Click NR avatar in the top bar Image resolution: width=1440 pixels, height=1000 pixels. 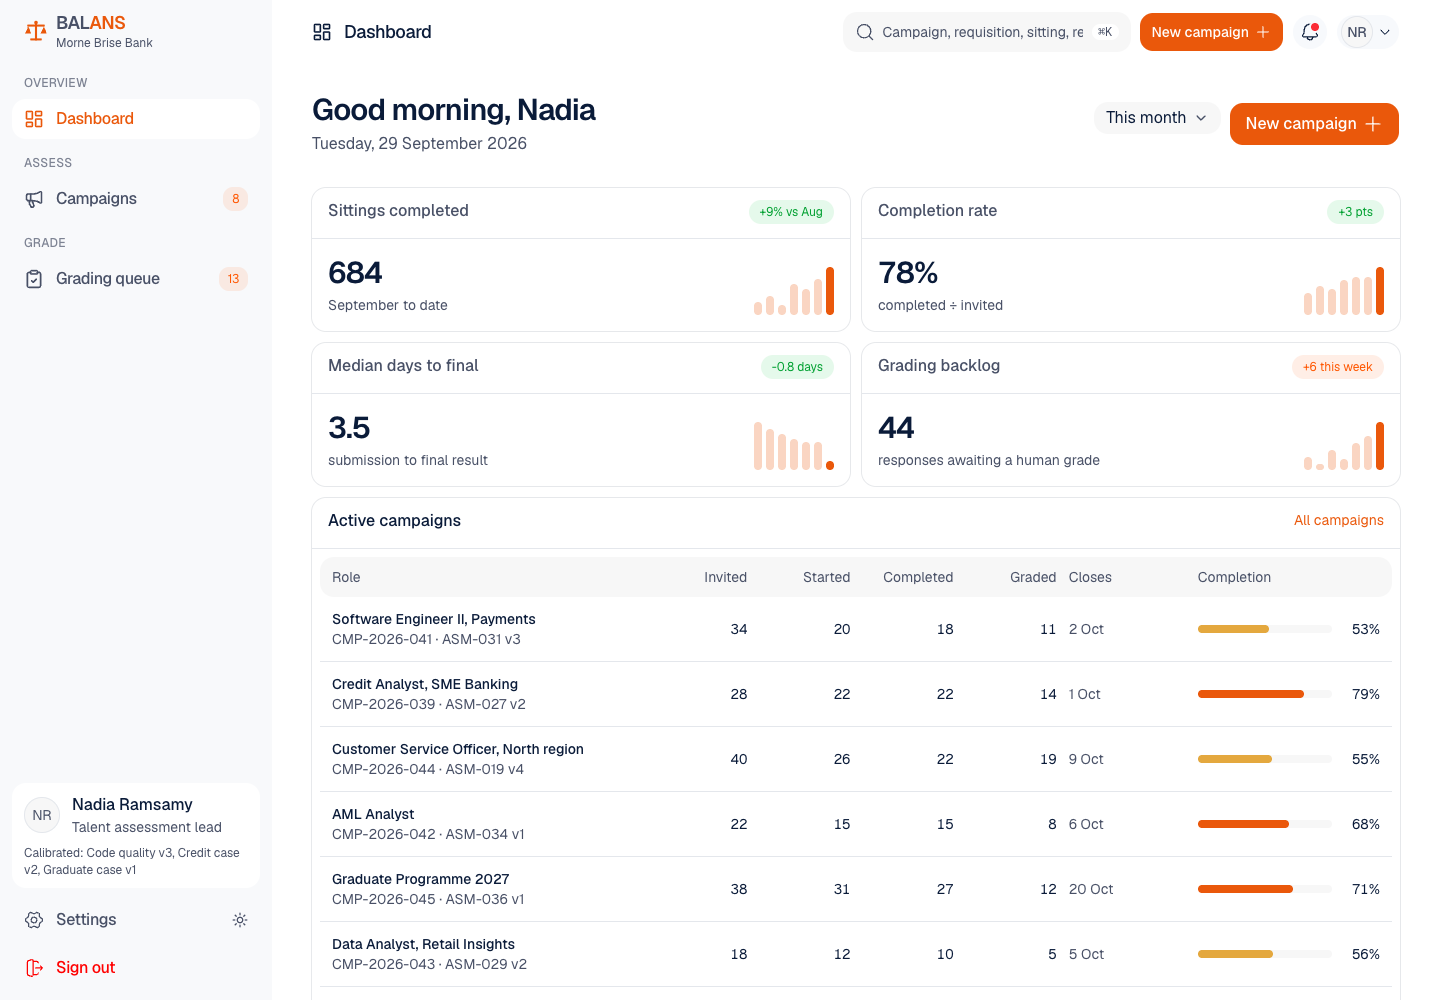point(1357,32)
